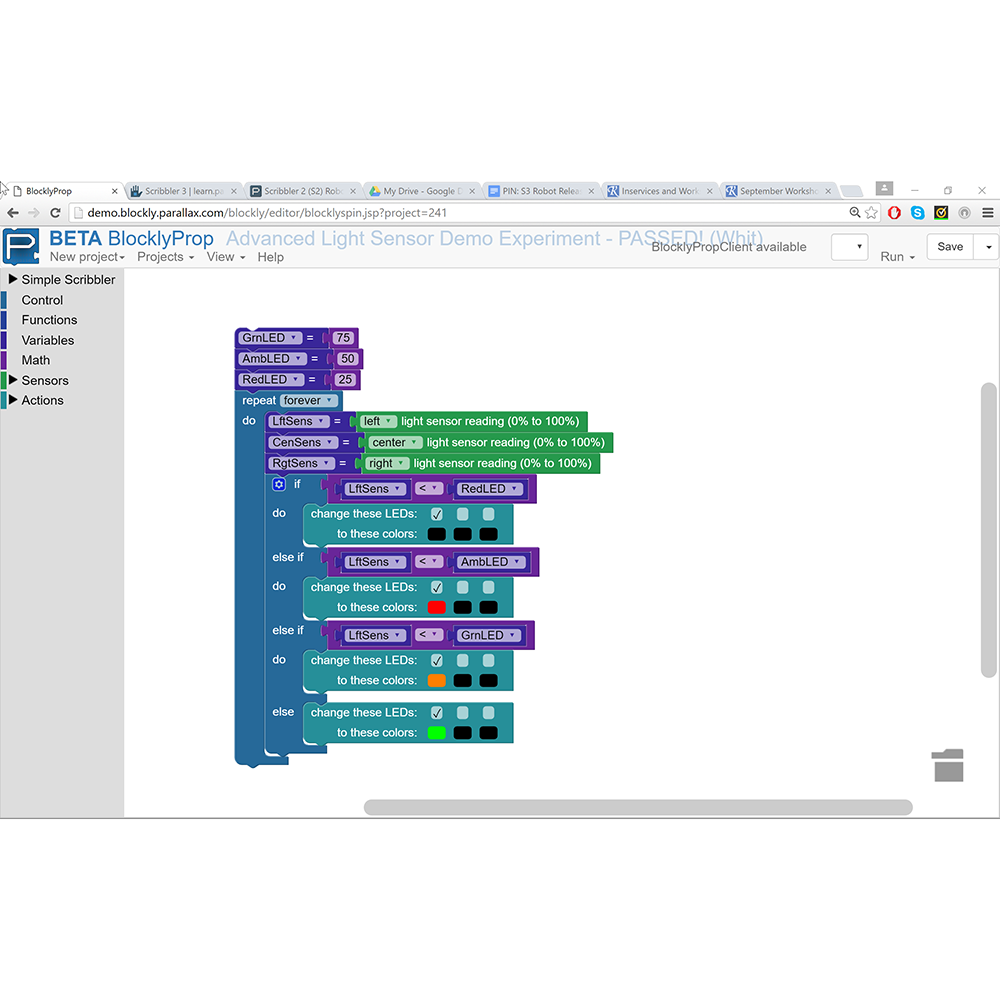1000x1000 pixels.
Task: Toggle first LED checkbox in AmbLED condition block
Action: click(x=437, y=587)
